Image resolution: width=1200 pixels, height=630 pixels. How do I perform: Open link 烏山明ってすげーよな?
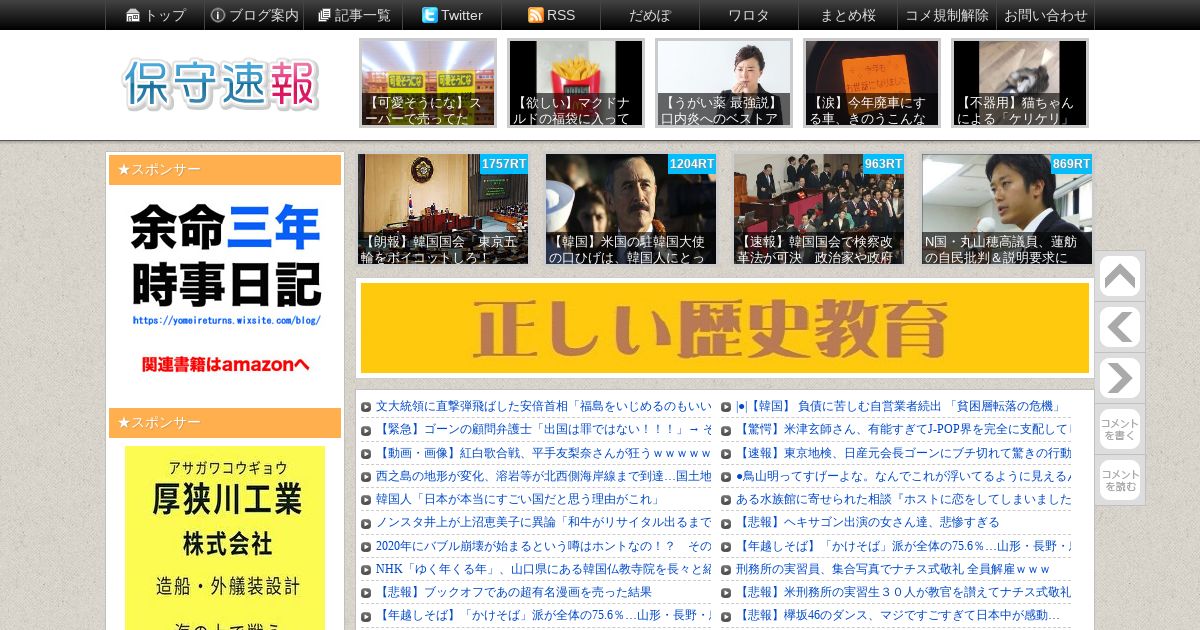coord(903,476)
